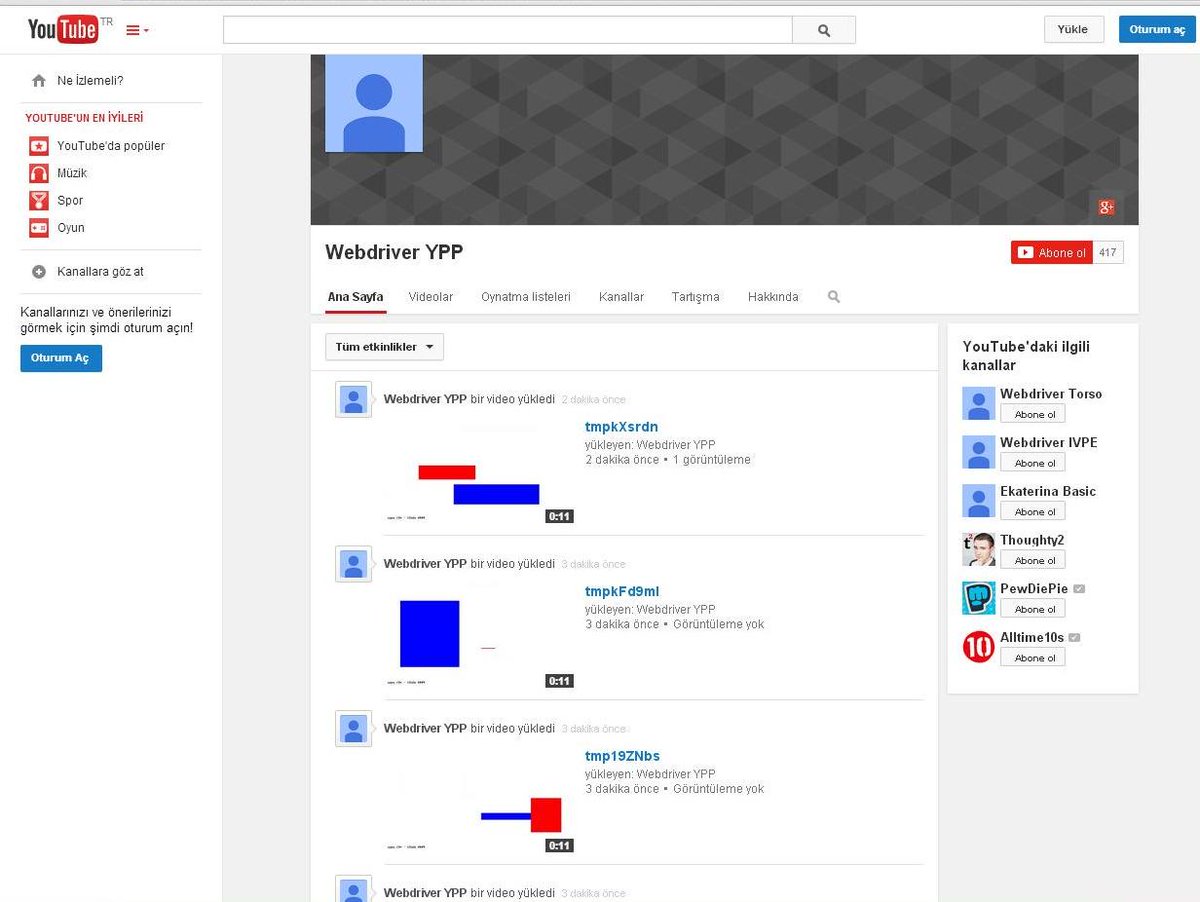The height and width of the screenshot is (902, 1200).
Task: Switch to the Kanallar tab
Action: tap(621, 297)
